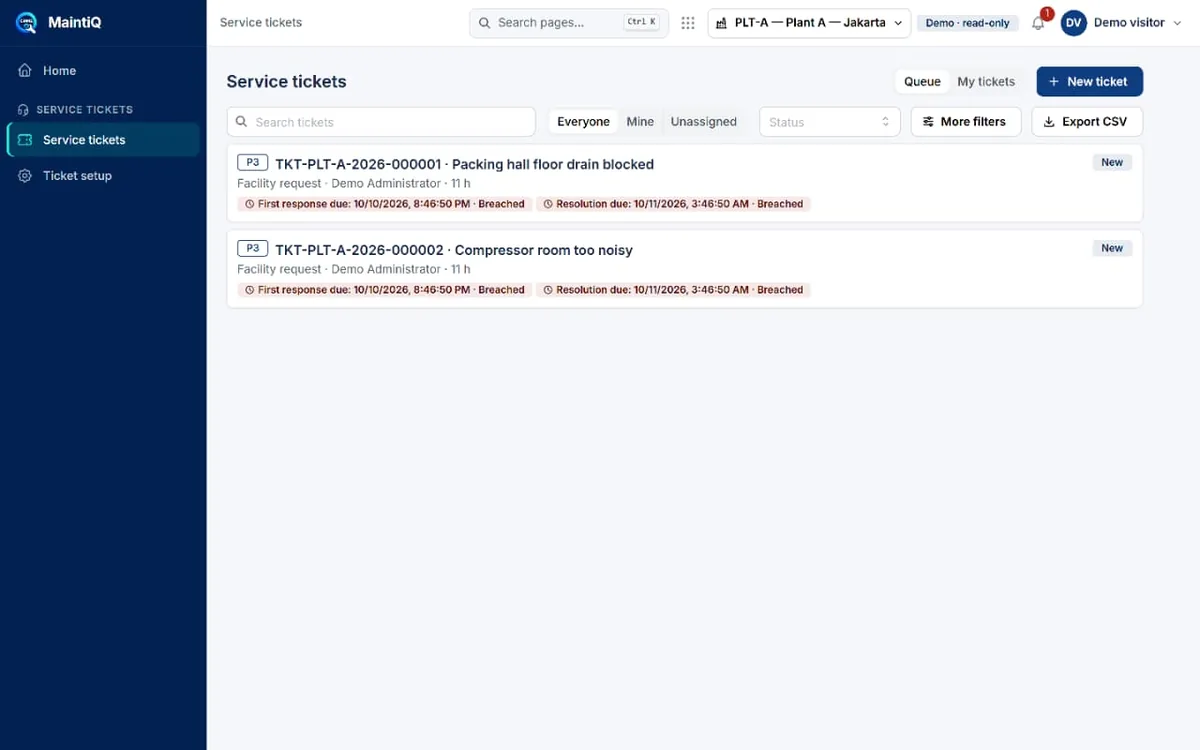Click the MaintiQ logo icon
Viewport: 1200px width, 750px height.
point(27,22)
